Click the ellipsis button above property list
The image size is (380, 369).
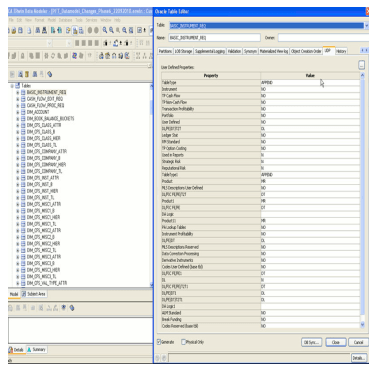coord(362,65)
